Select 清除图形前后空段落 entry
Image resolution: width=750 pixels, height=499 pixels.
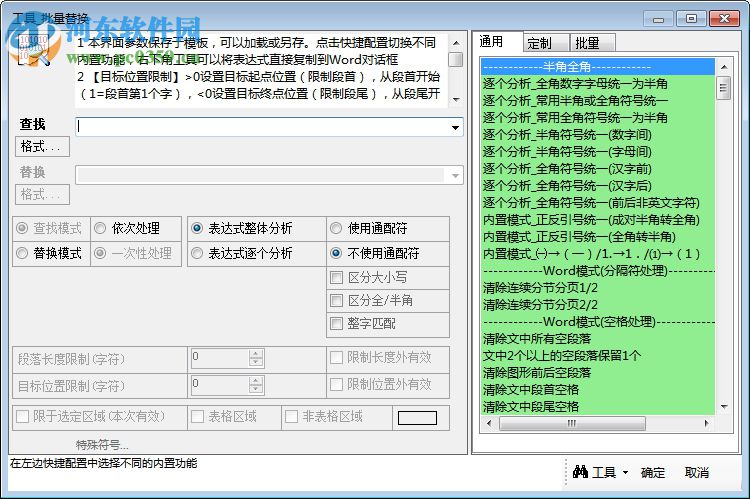click(598, 373)
